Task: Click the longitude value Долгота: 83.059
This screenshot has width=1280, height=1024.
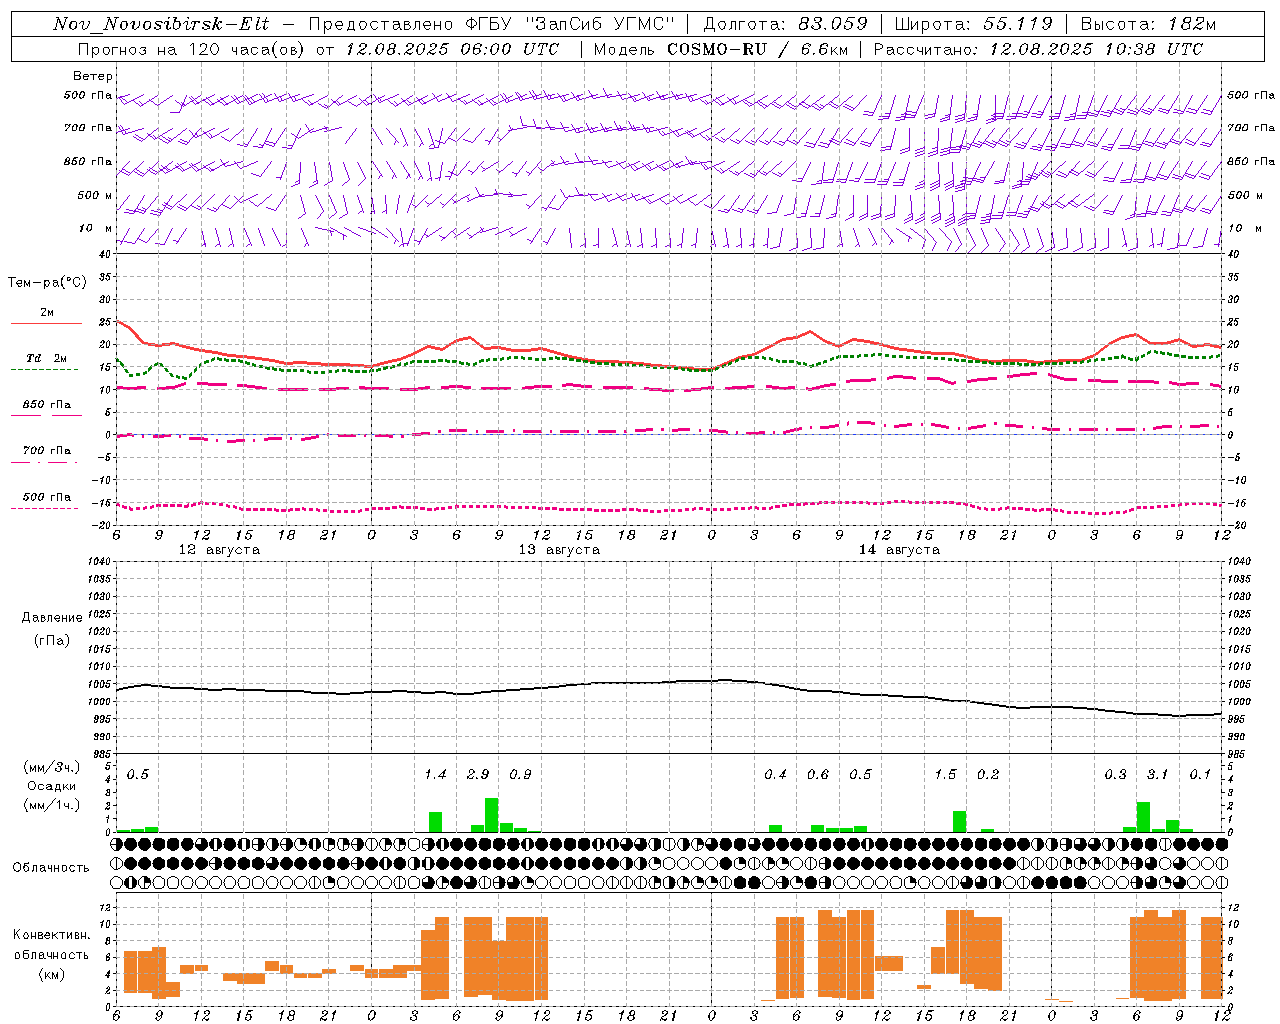Action: click(785, 24)
